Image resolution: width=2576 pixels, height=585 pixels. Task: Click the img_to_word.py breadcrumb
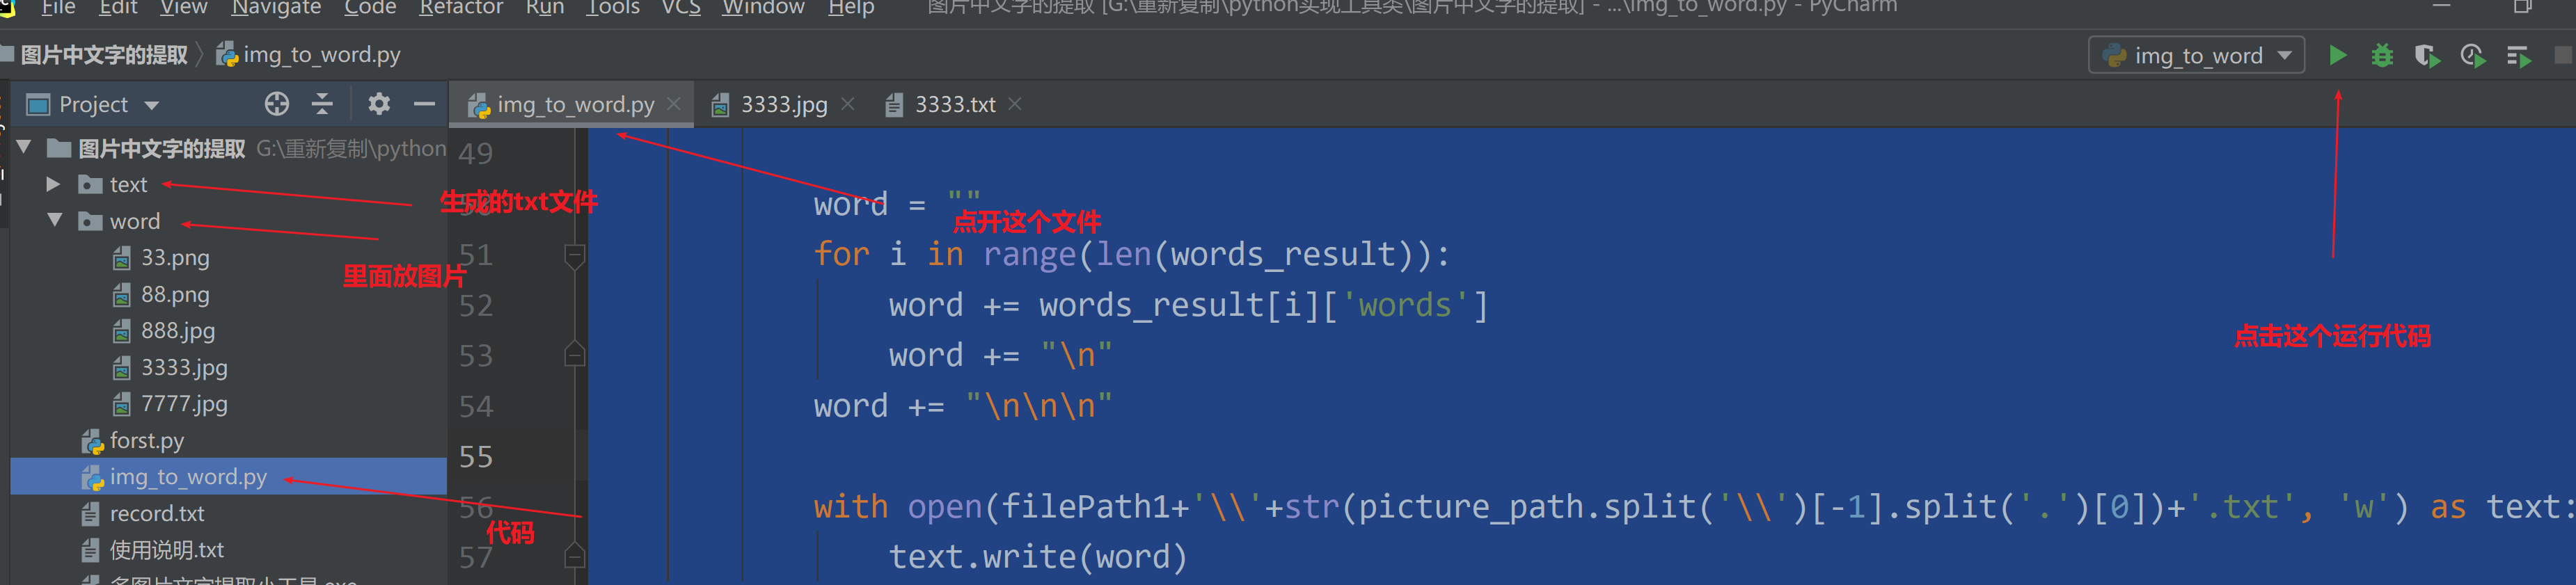tap(309, 55)
